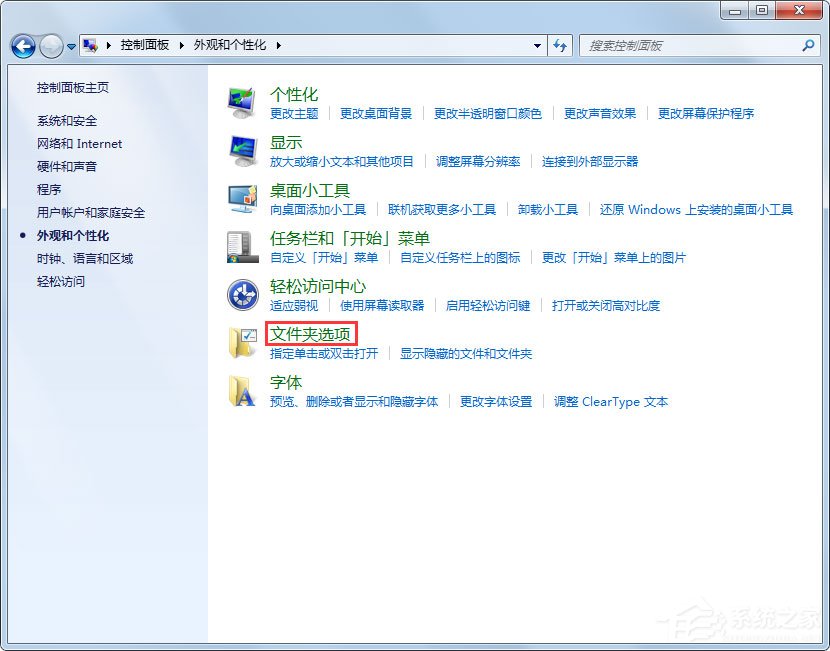This screenshot has width=830, height=651.
Task: Open the 个性化 (Personalization) icon
Action: [242, 98]
